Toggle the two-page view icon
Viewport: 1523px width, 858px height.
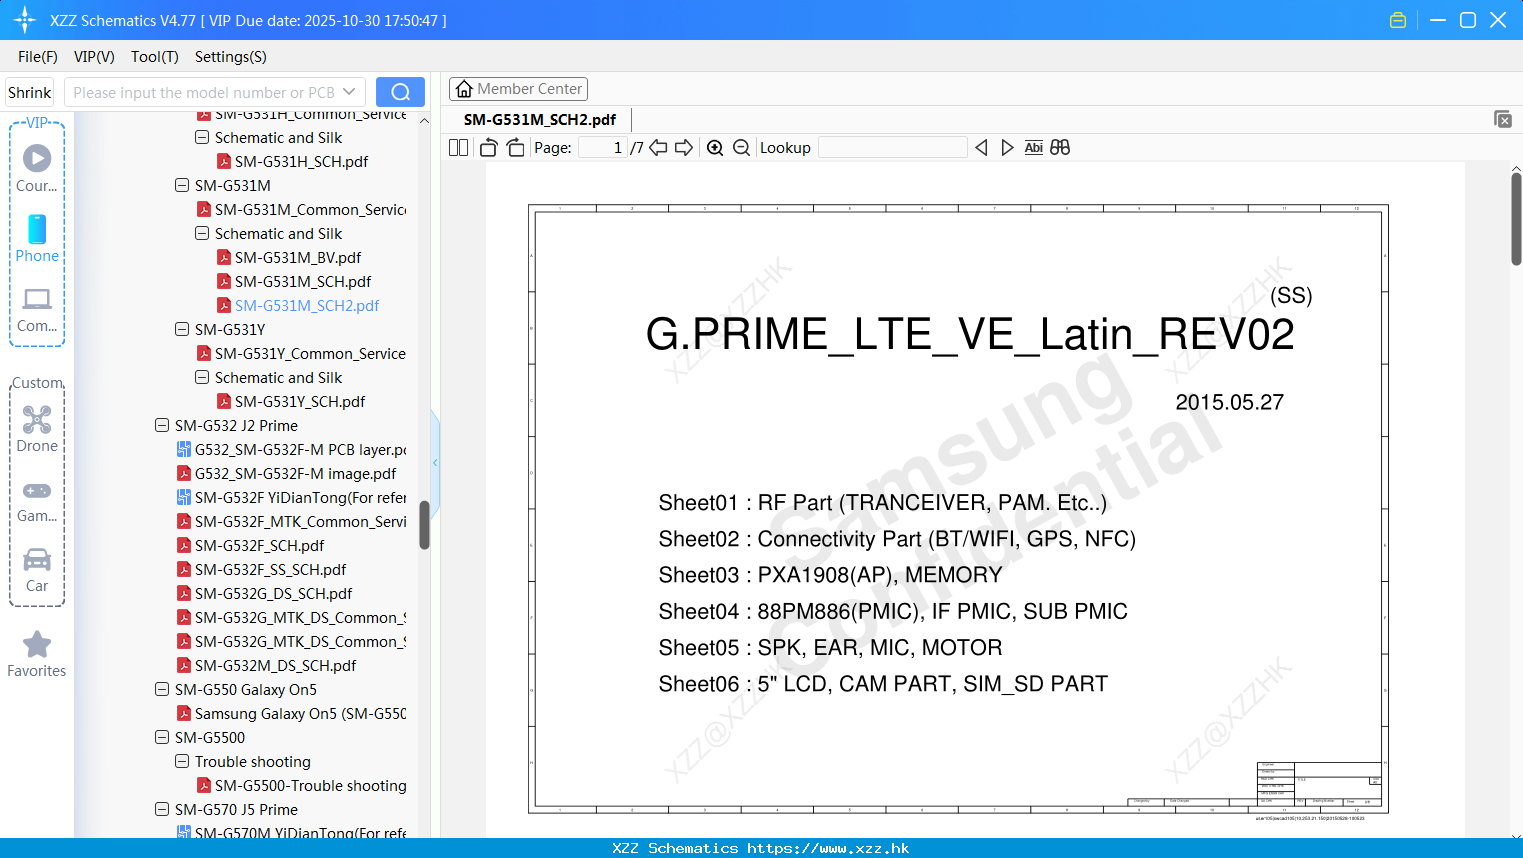click(458, 147)
